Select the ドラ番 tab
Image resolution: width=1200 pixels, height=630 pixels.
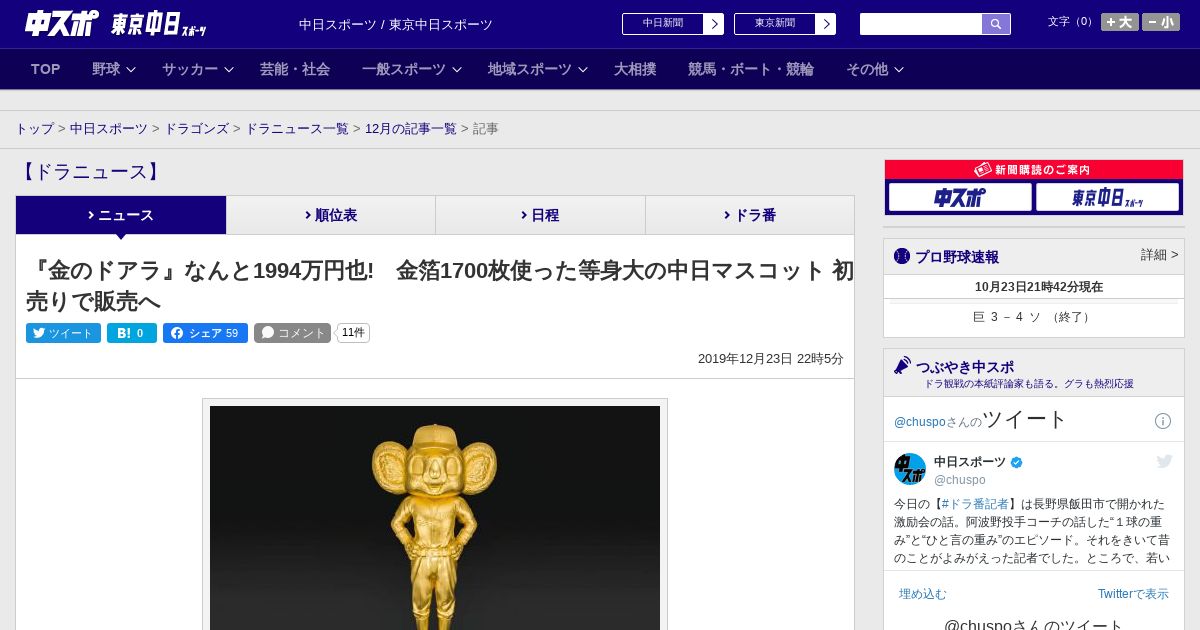750,215
